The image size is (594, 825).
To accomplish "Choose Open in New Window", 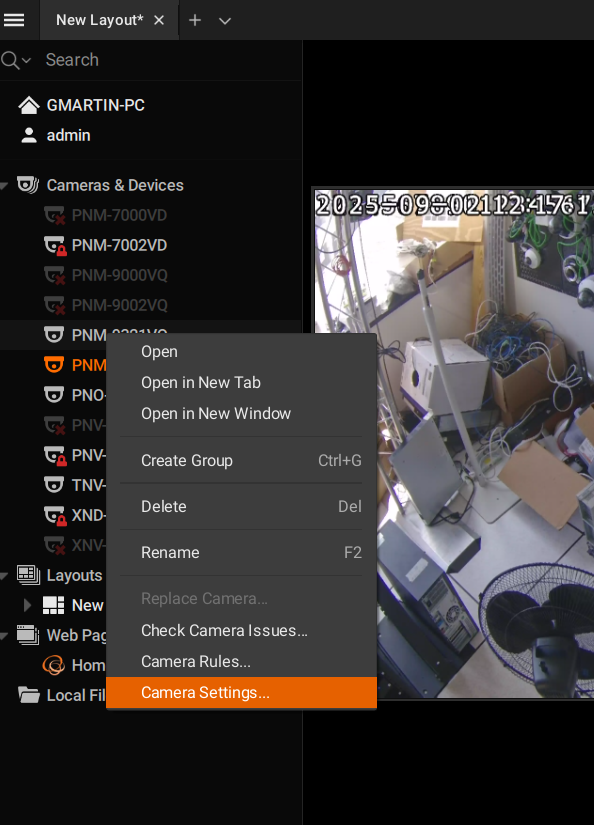I will tap(241, 414).
